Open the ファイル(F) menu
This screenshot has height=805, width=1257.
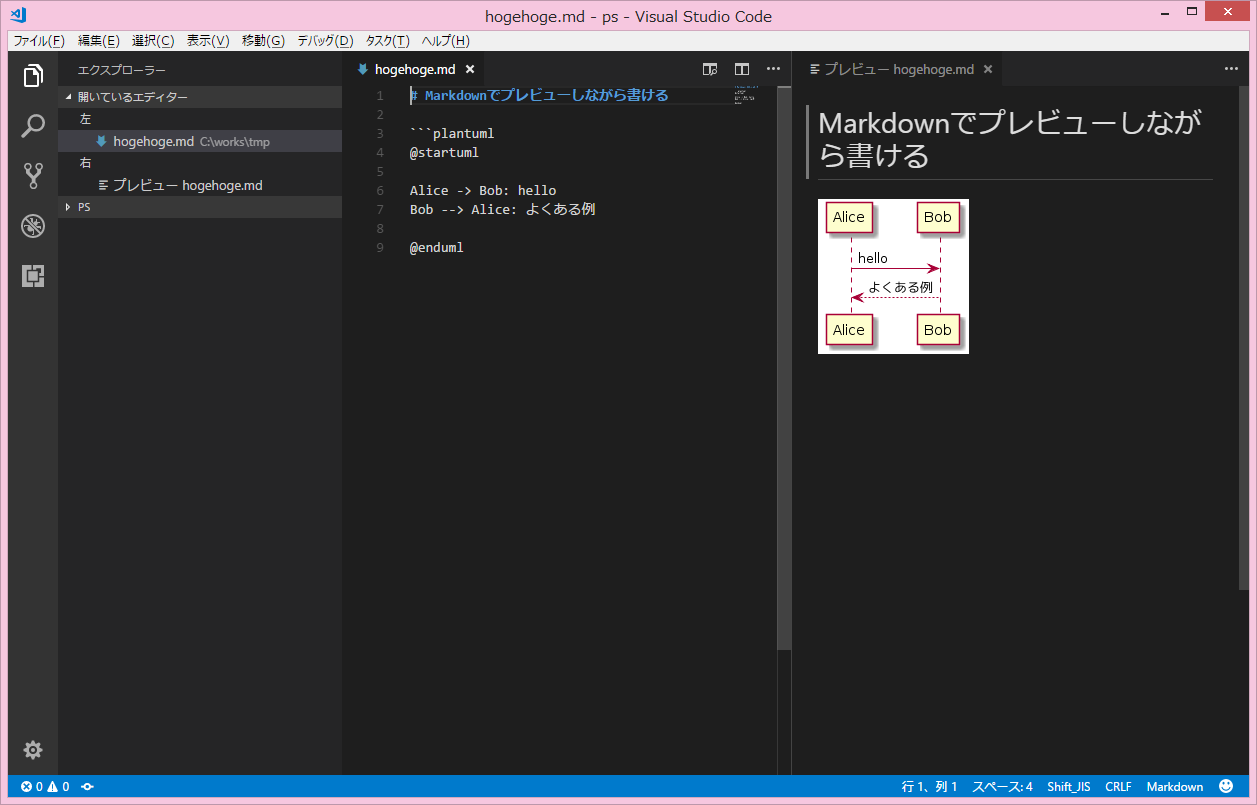pyautogui.click(x=39, y=41)
